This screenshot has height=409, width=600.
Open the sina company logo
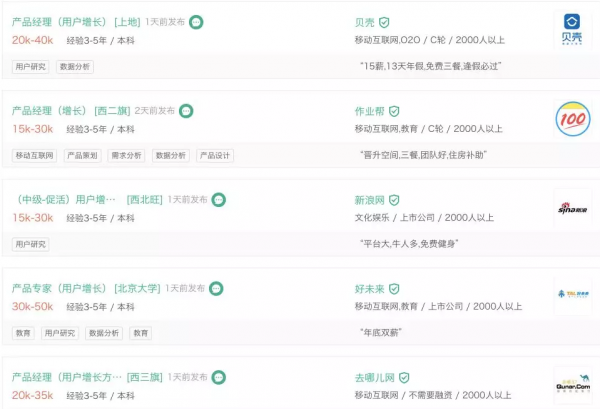(x=572, y=208)
